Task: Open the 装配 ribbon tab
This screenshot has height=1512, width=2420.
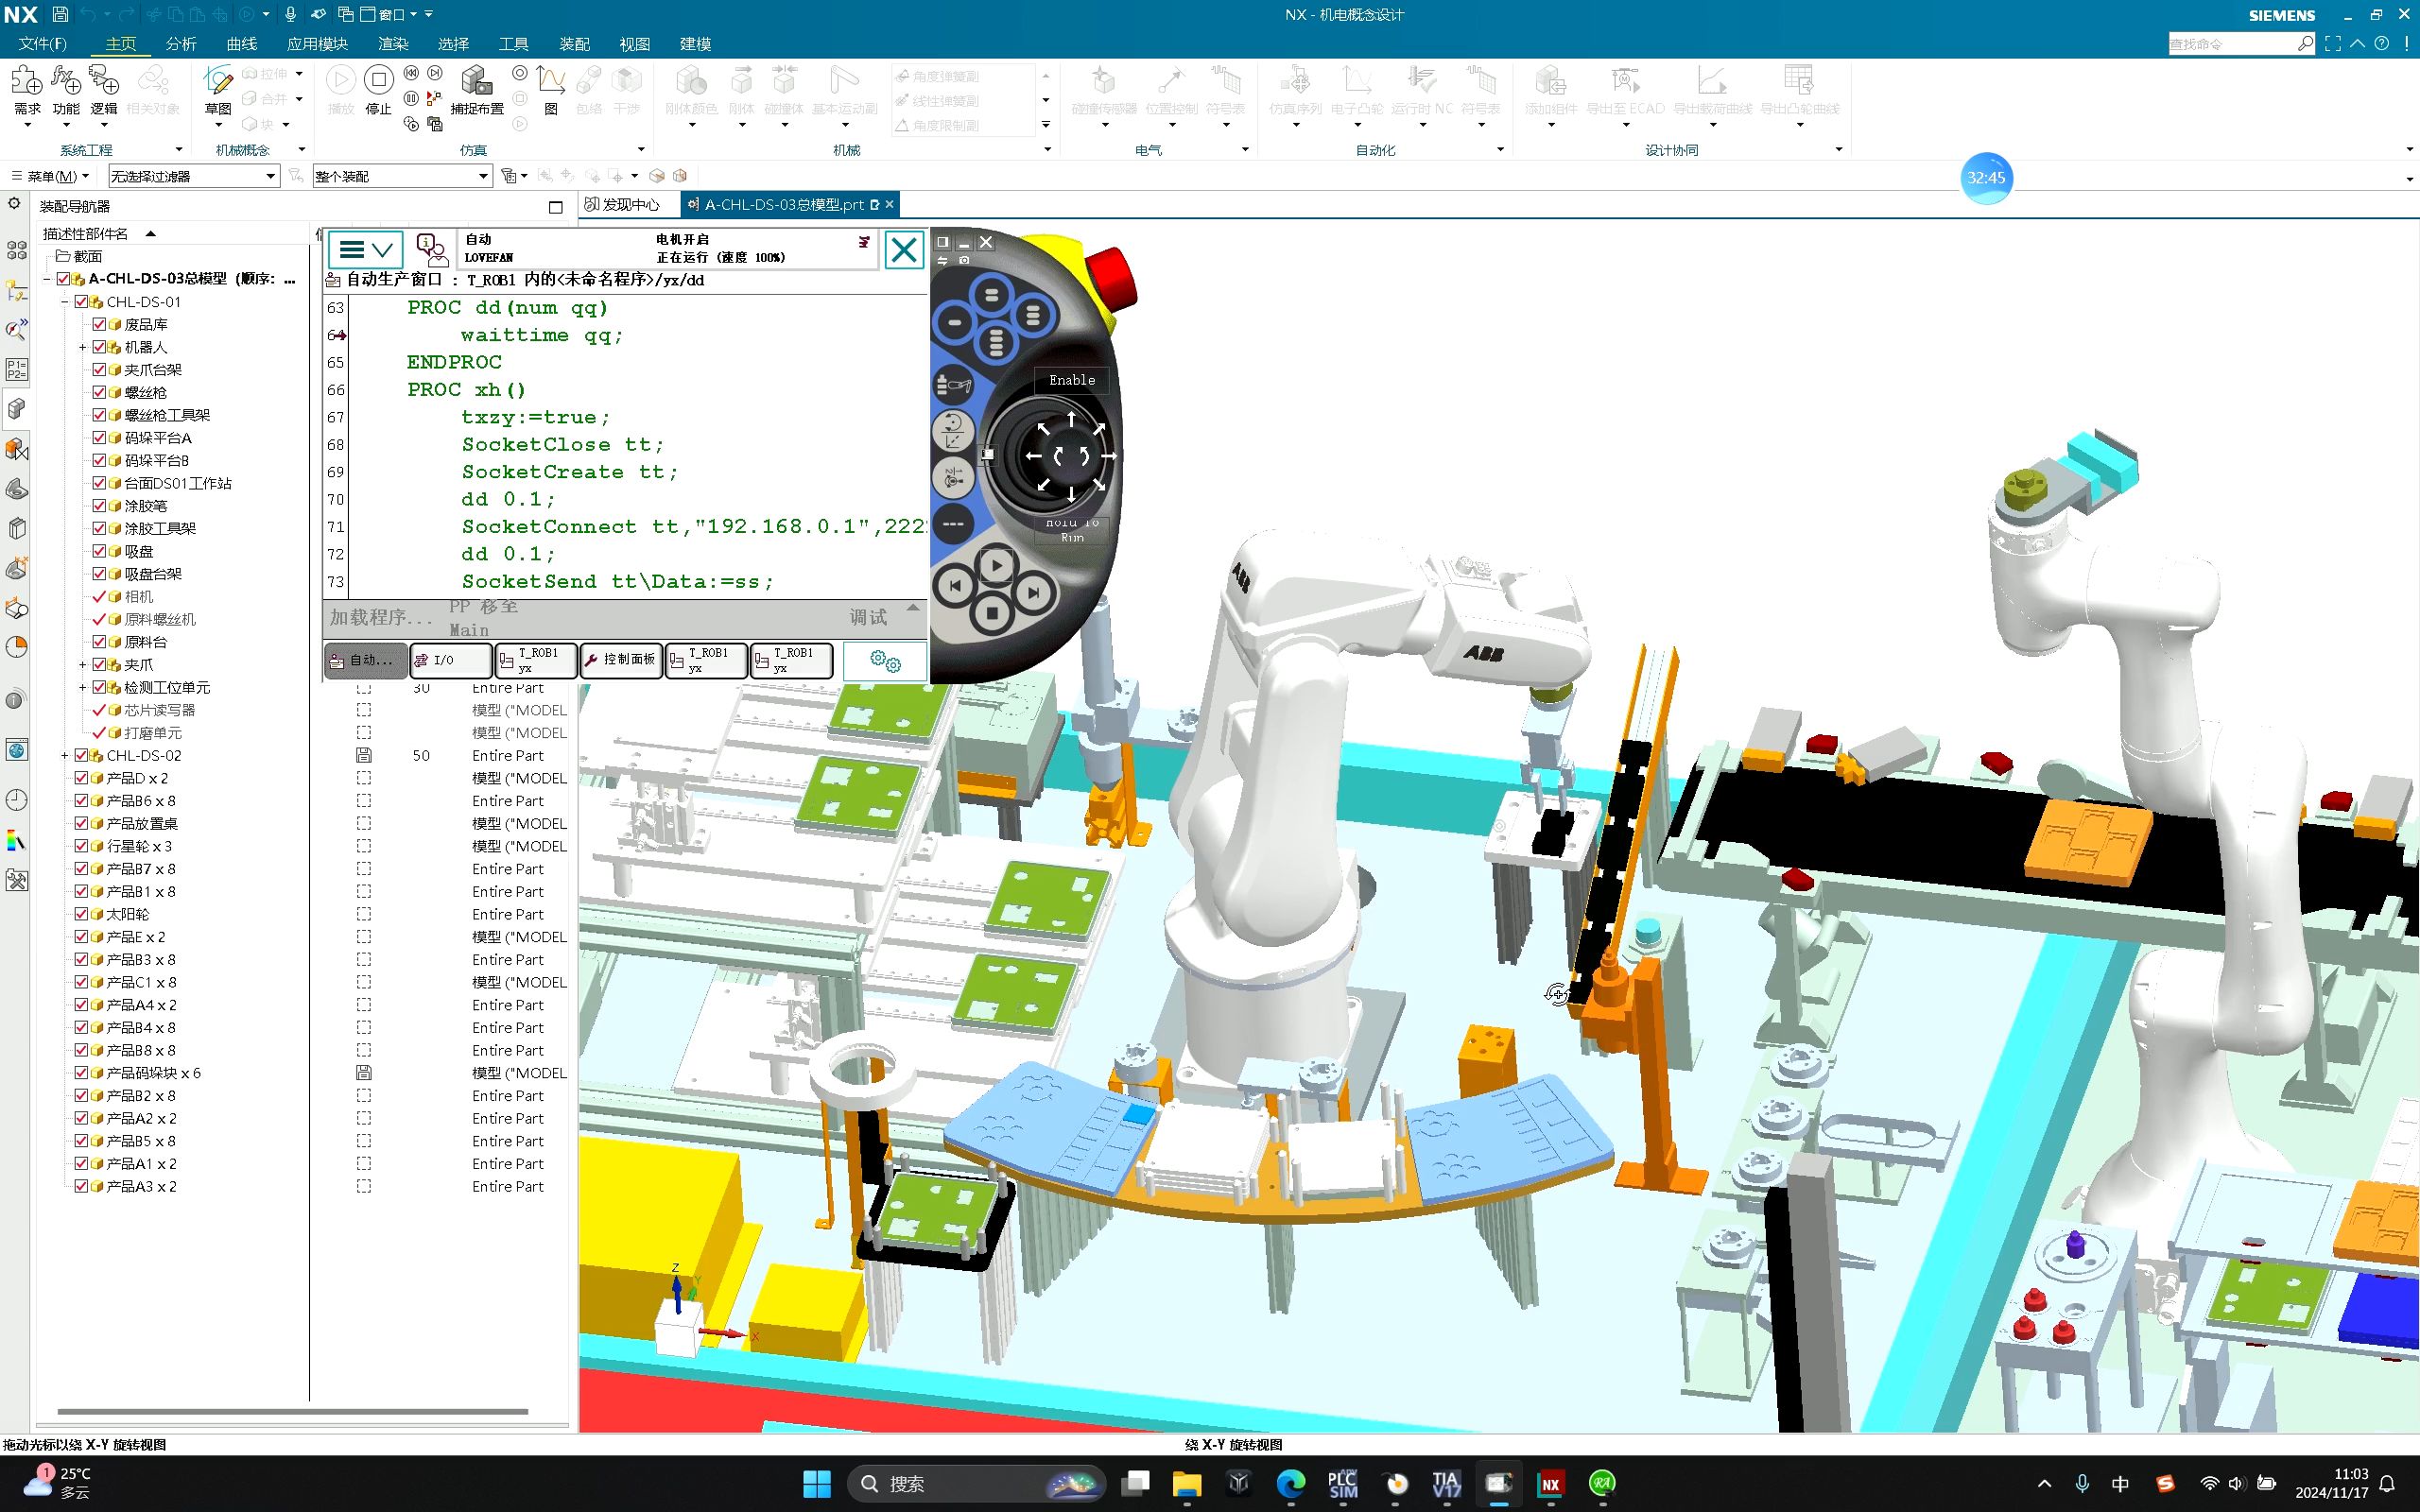Action: [x=574, y=44]
